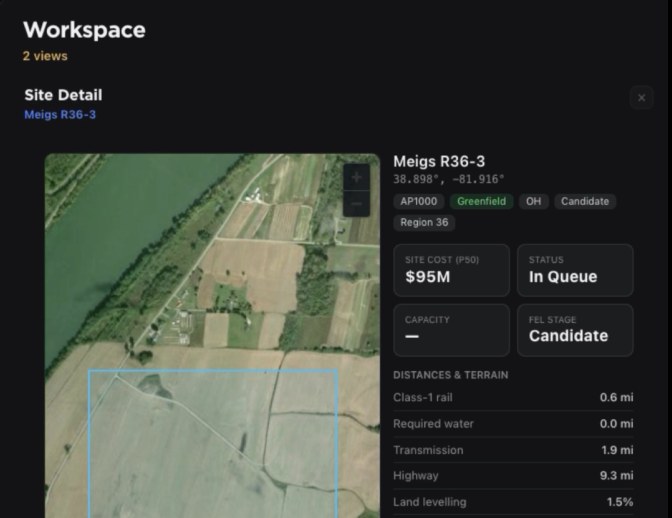The width and height of the screenshot is (672, 518).
Task: Select the Region 36 tag
Action: coord(424,222)
